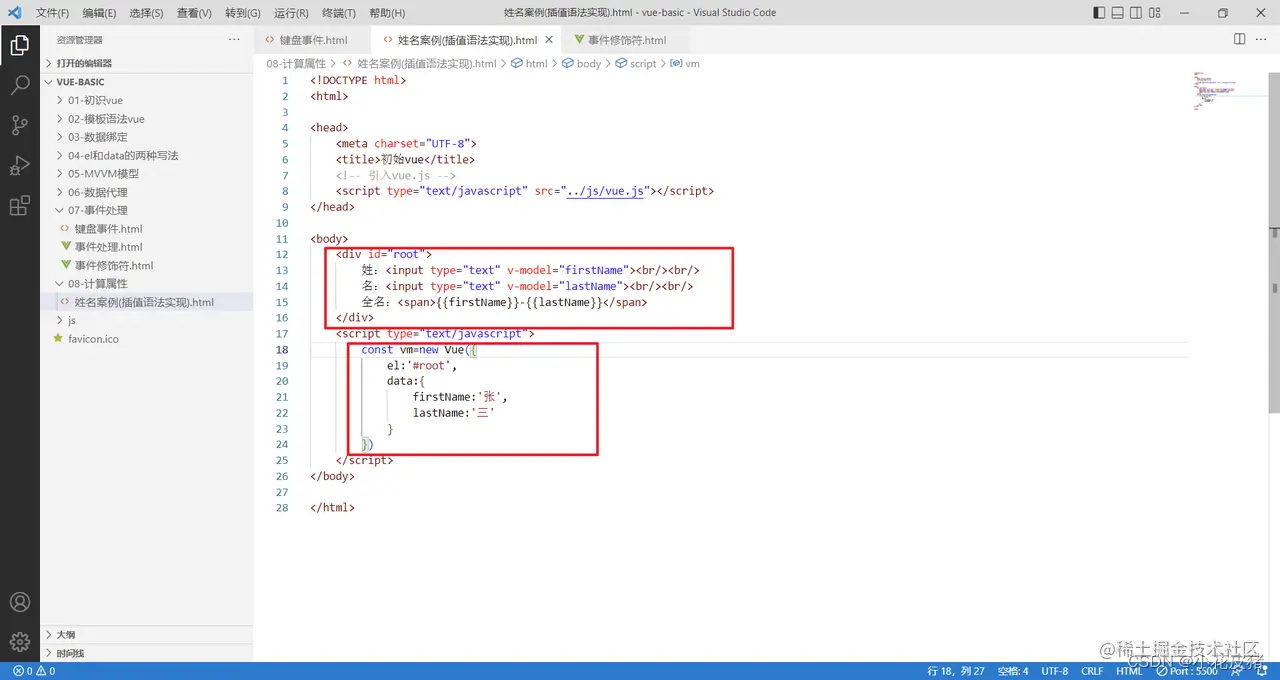Image resolution: width=1280 pixels, height=680 pixels.
Task: Open 编辑(E) menu
Action: [99, 13]
